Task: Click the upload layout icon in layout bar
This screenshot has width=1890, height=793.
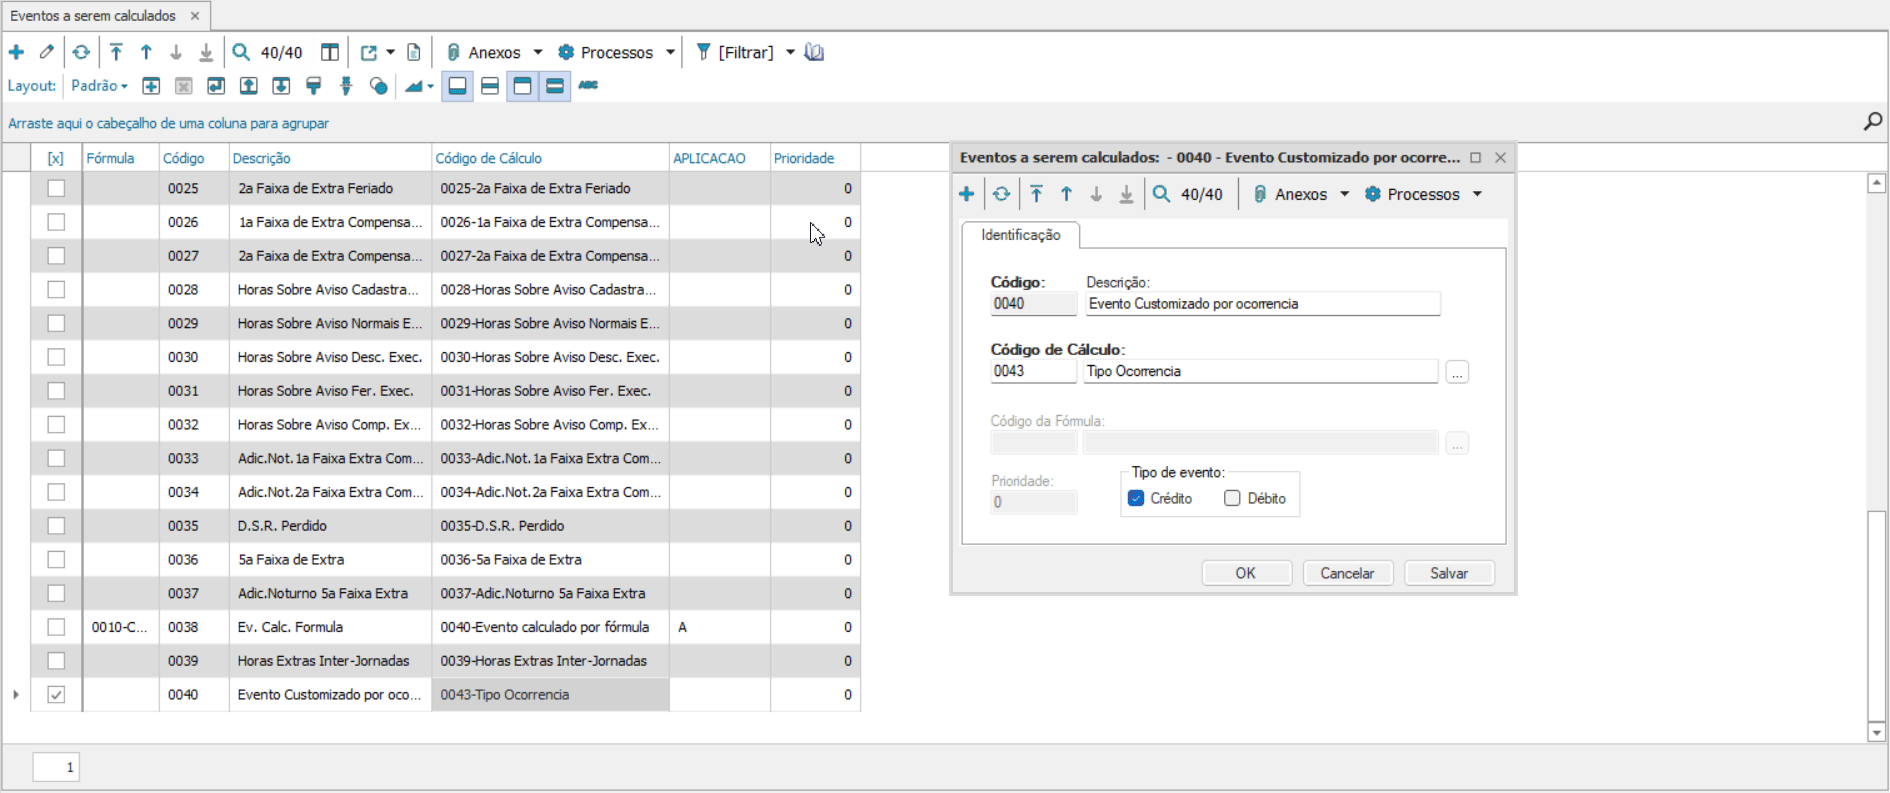Action: (x=249, y=86)
